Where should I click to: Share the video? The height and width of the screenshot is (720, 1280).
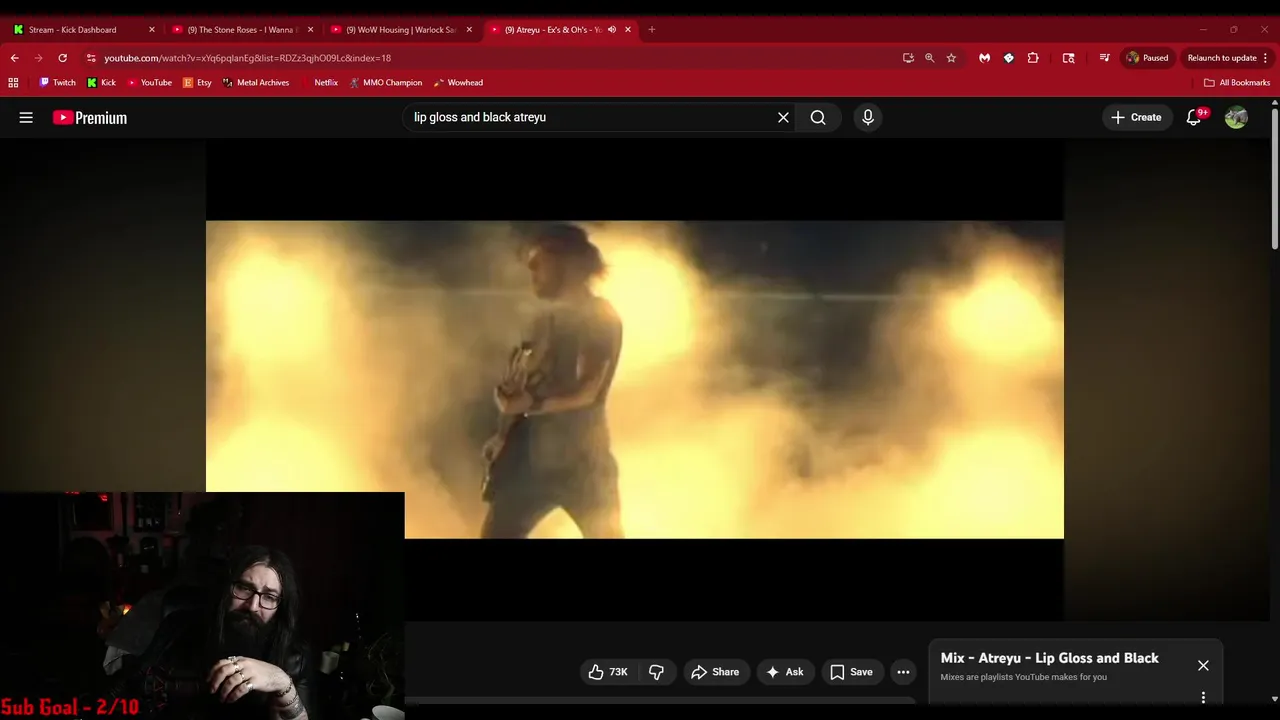(716, 672)
